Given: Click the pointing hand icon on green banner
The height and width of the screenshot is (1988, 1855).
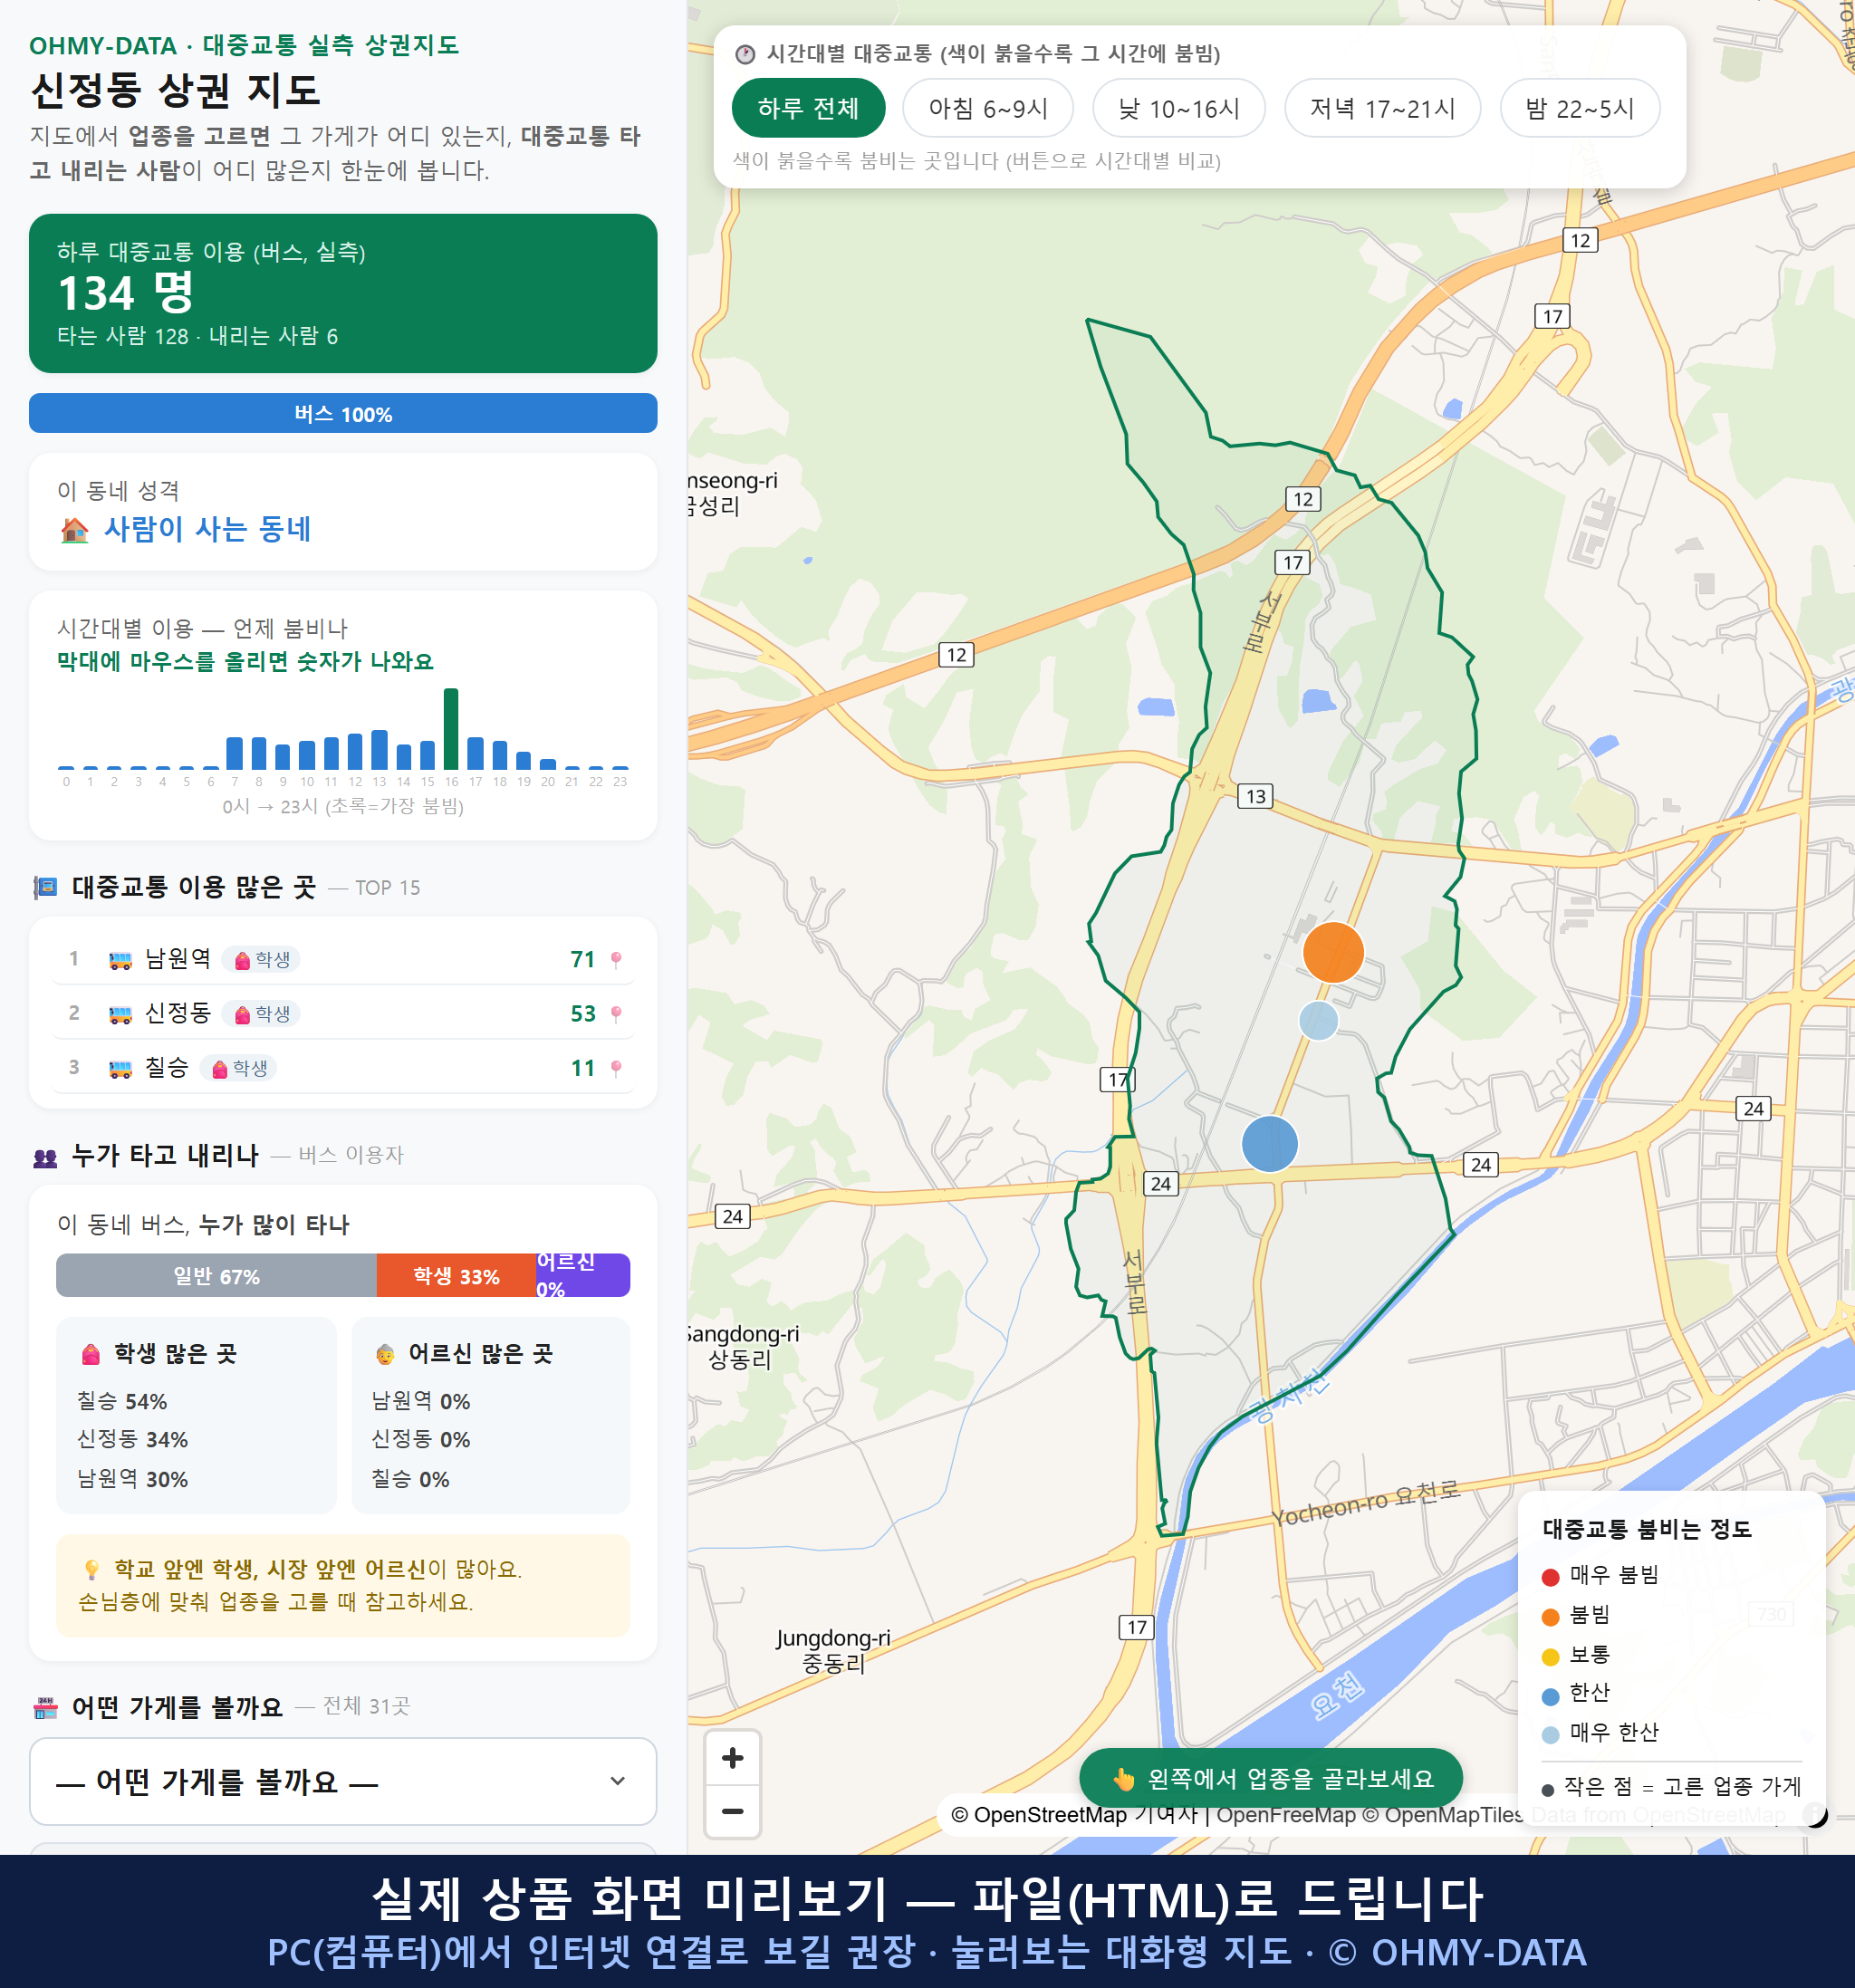Looking at the screenshot, I should (x=1124, y=1779).
